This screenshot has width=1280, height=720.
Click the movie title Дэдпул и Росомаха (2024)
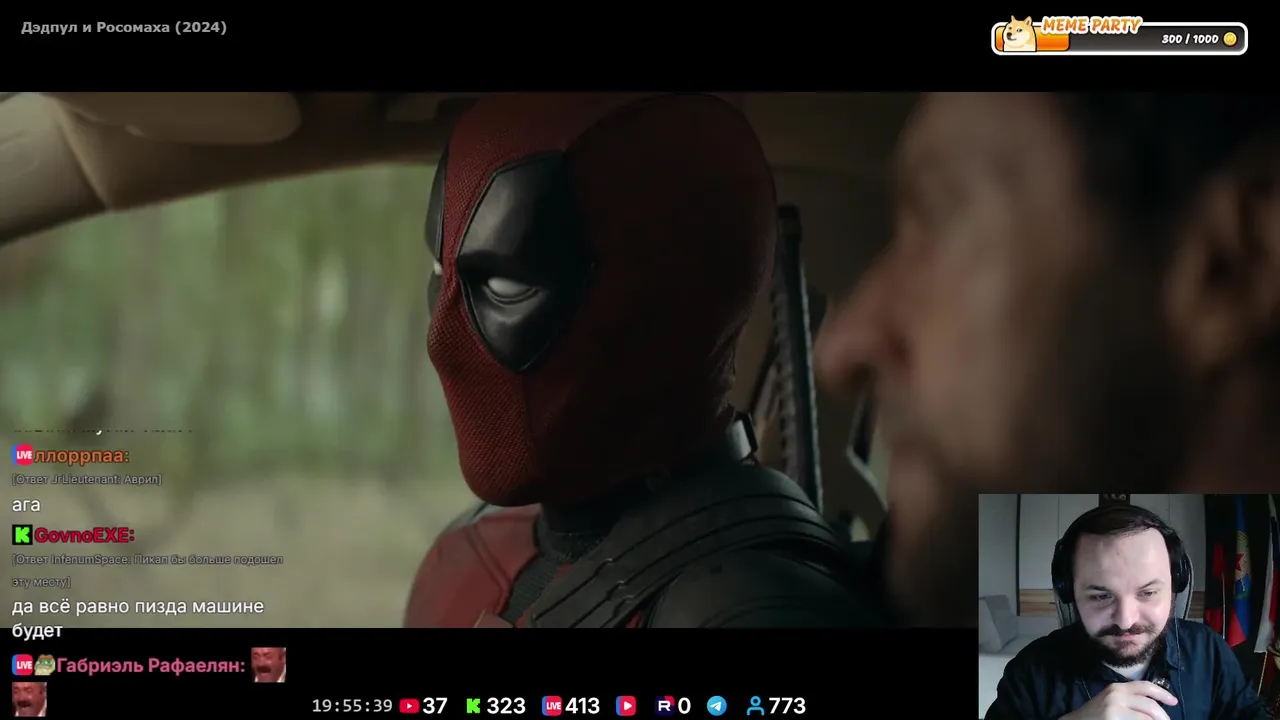pos(124,27)
